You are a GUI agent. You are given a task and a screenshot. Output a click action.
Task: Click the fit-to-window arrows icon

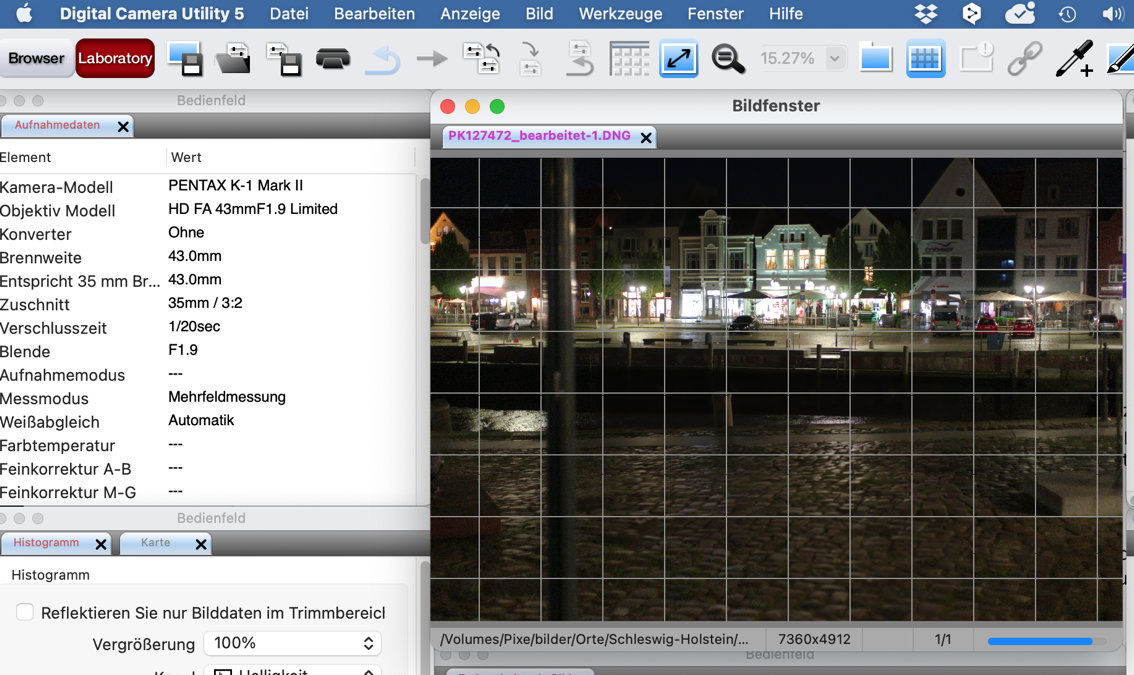[679, 59]
